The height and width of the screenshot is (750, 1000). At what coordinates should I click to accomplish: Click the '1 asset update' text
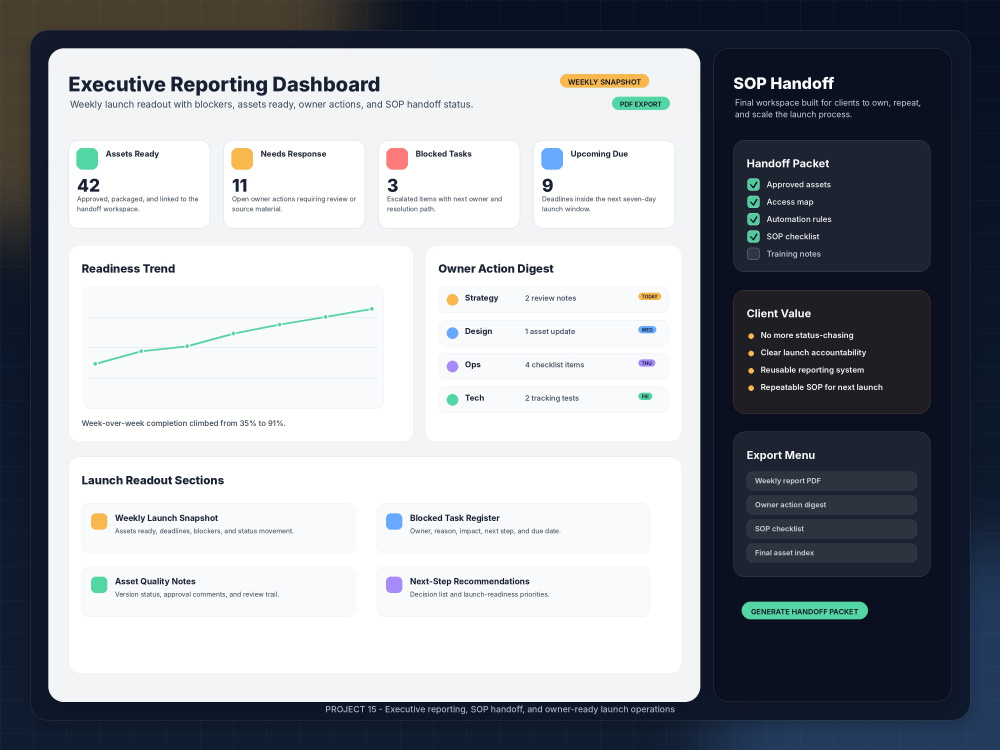click(550, 332)
